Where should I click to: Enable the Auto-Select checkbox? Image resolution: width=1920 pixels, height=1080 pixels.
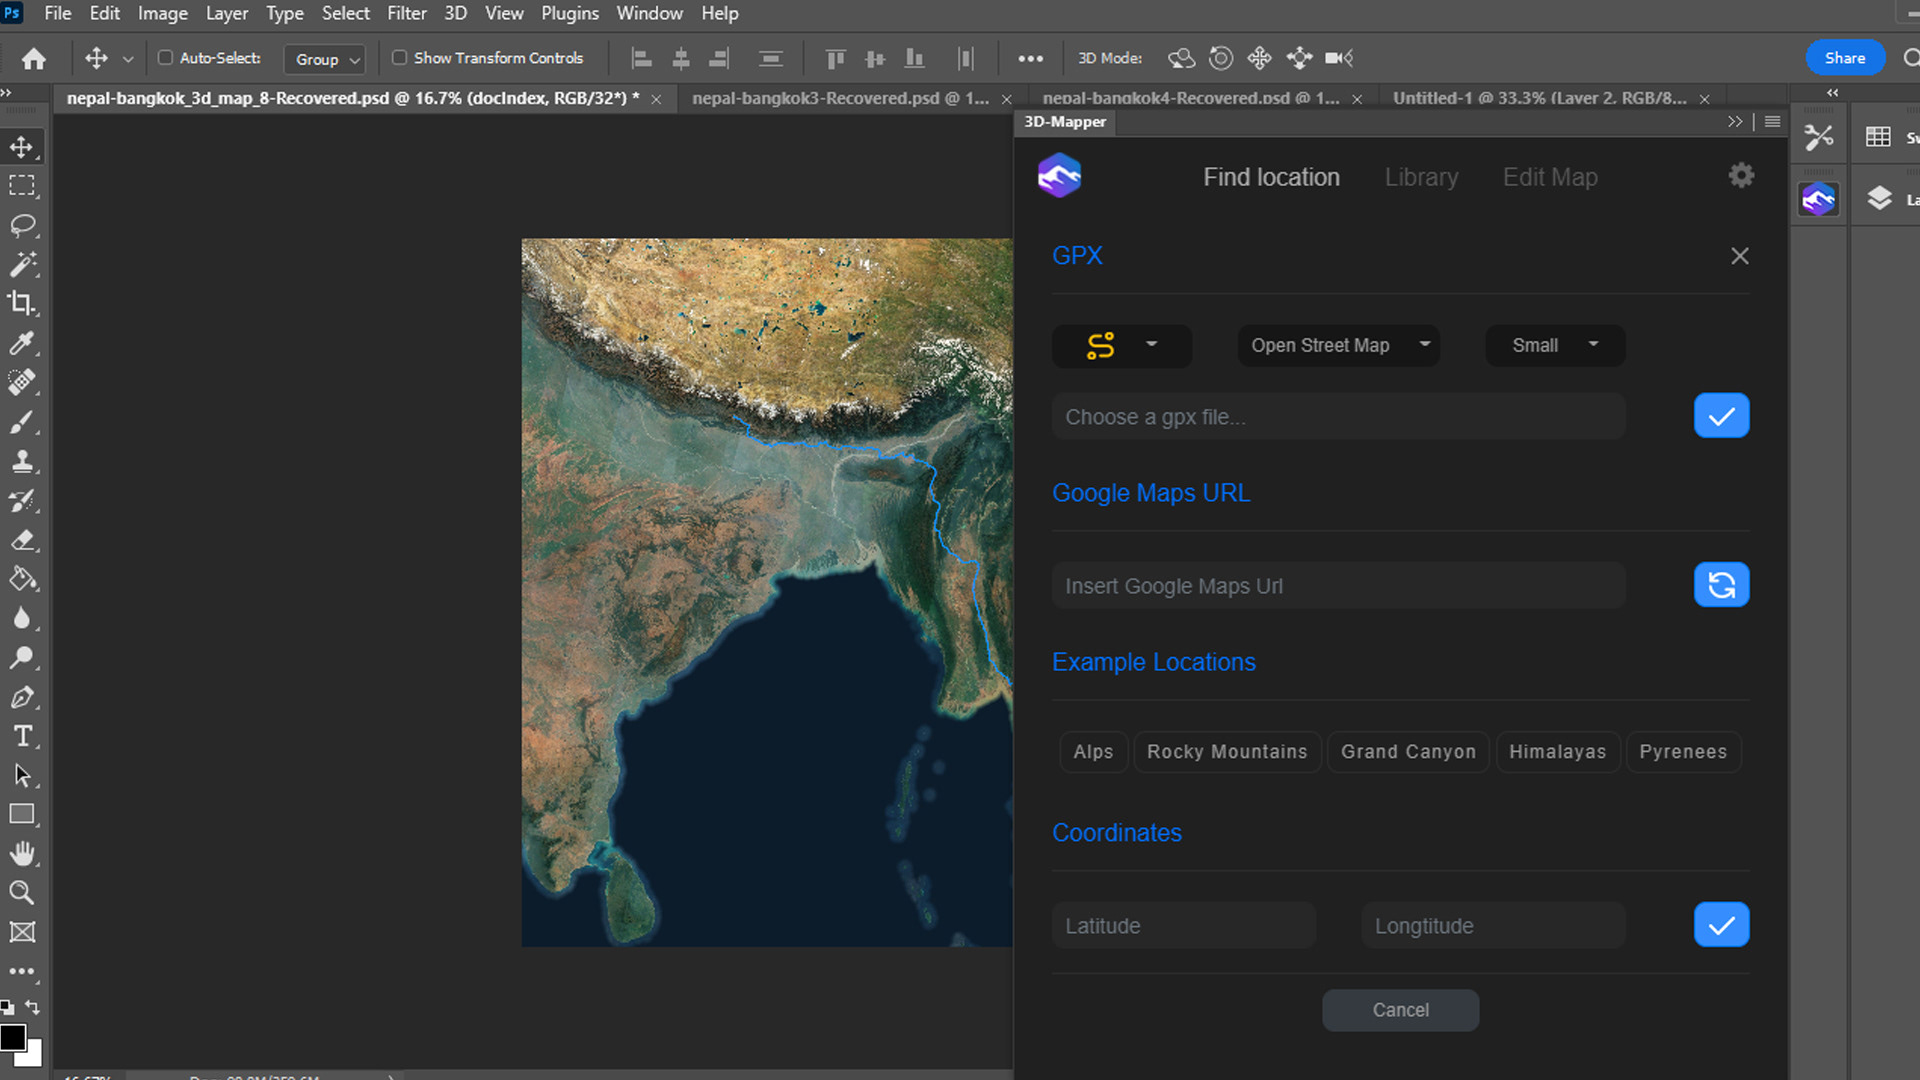click(x=166, y=58)
